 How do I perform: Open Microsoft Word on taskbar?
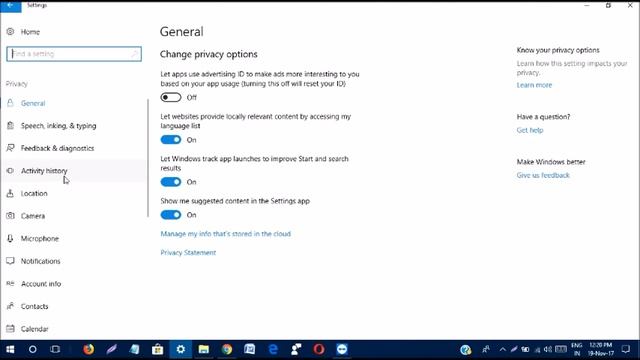point(250,349)
